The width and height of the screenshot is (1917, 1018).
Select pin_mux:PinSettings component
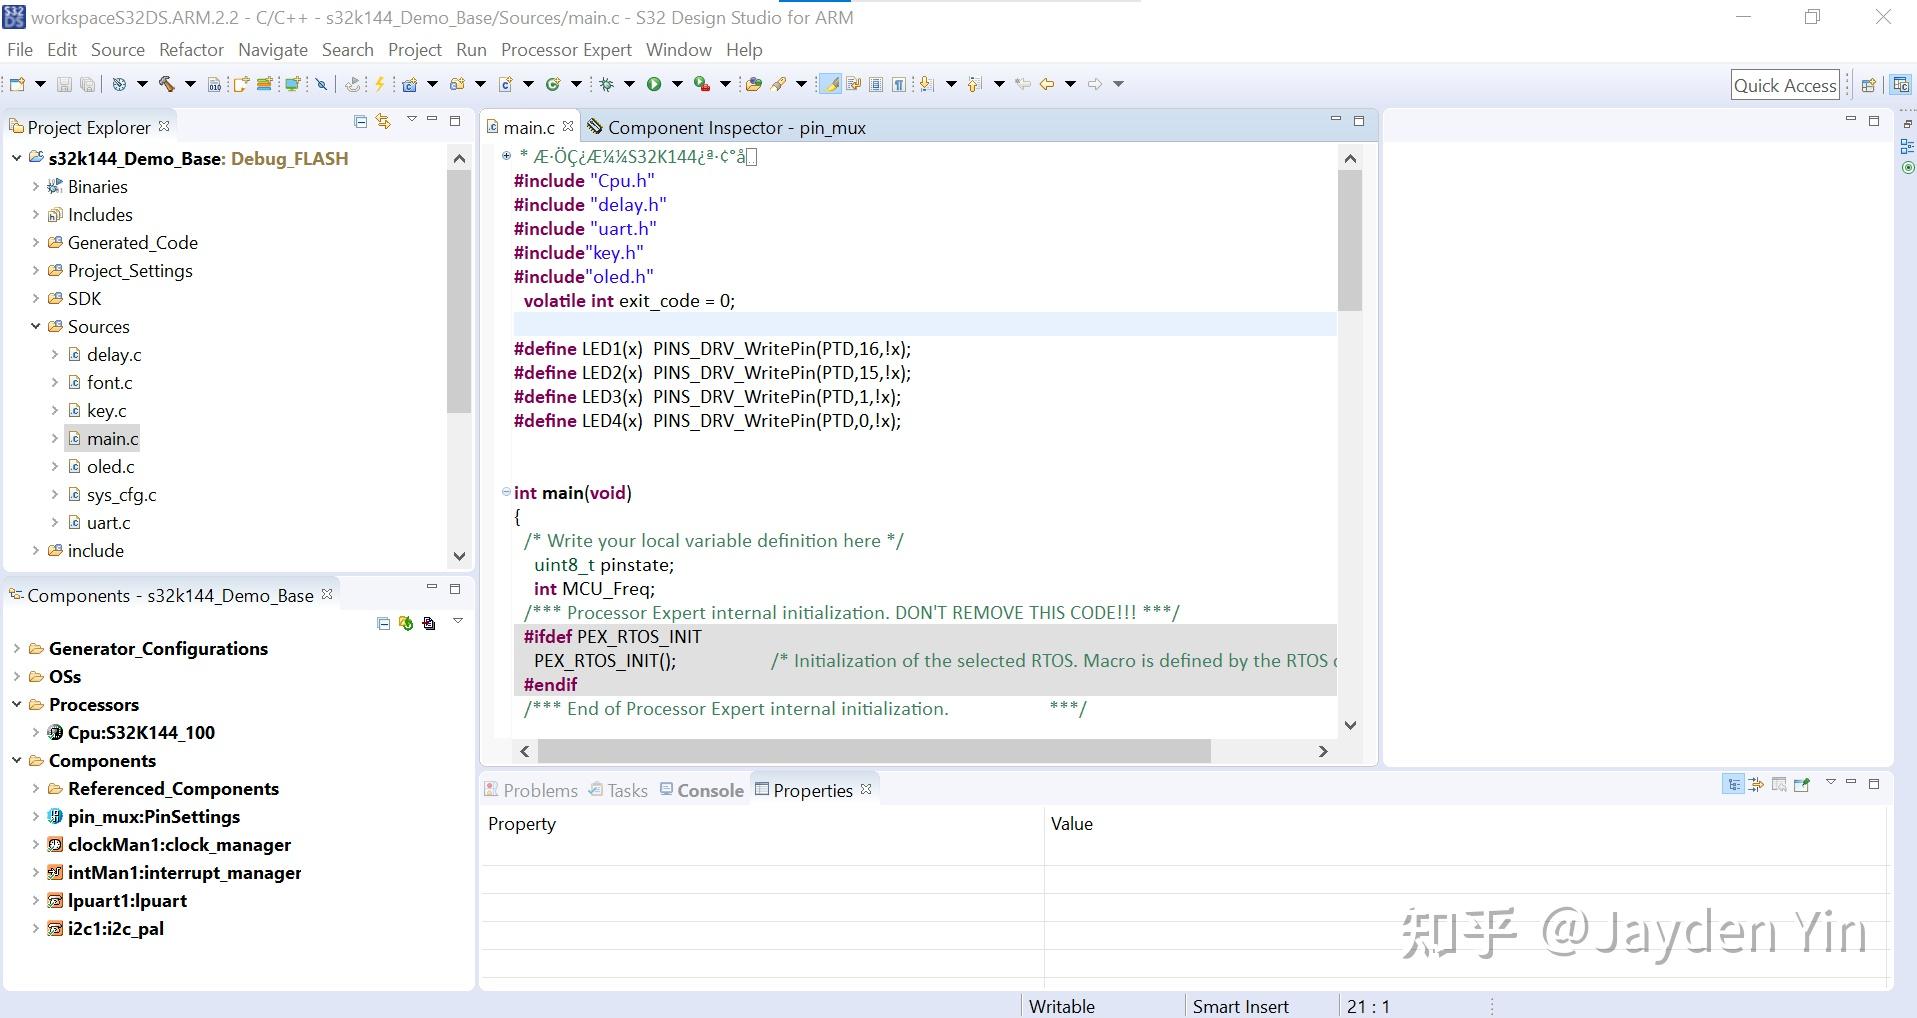(x=153, y=816)
